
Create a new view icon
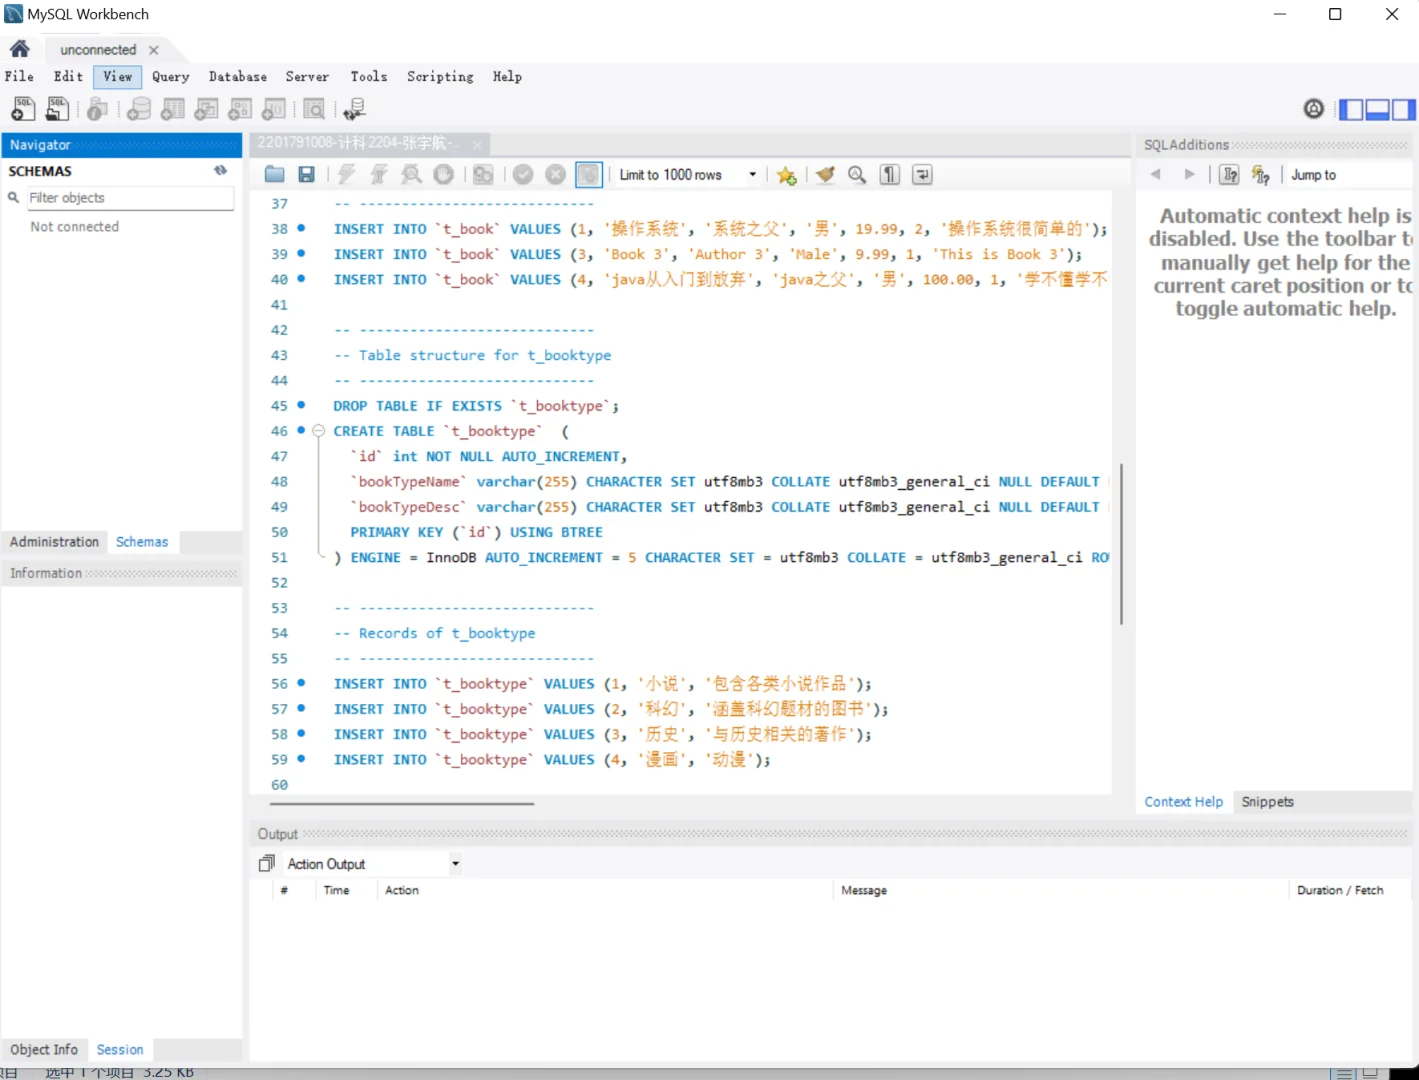pos(207,109)
